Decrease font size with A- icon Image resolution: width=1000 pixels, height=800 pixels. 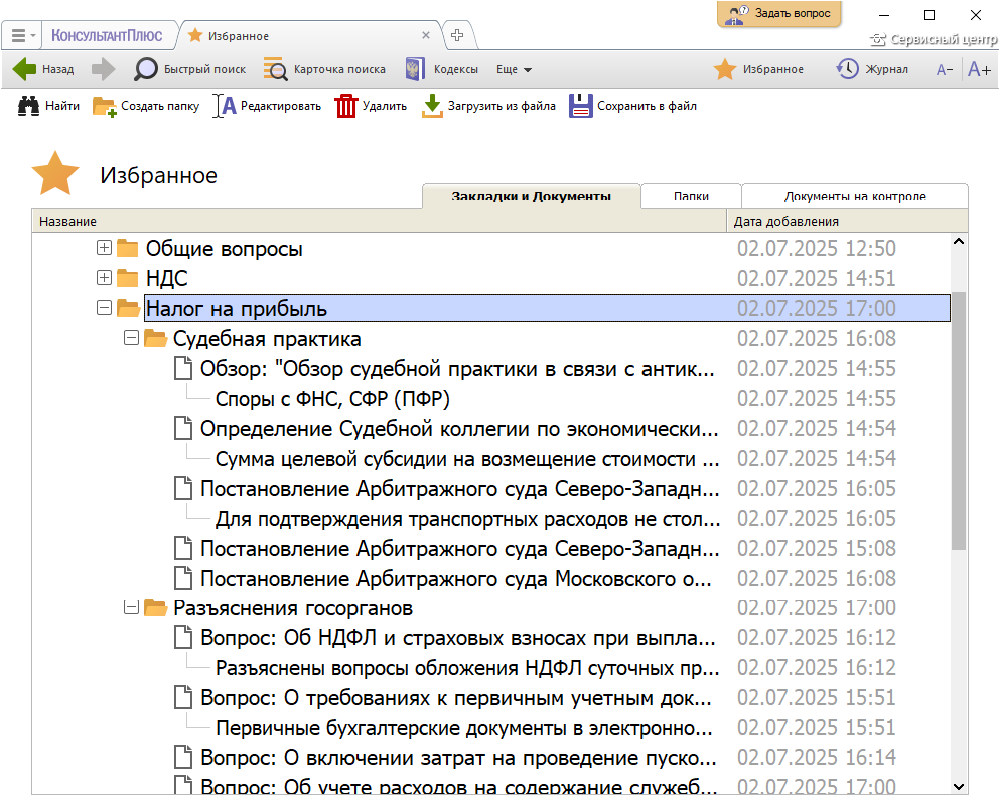click(945, 70)
